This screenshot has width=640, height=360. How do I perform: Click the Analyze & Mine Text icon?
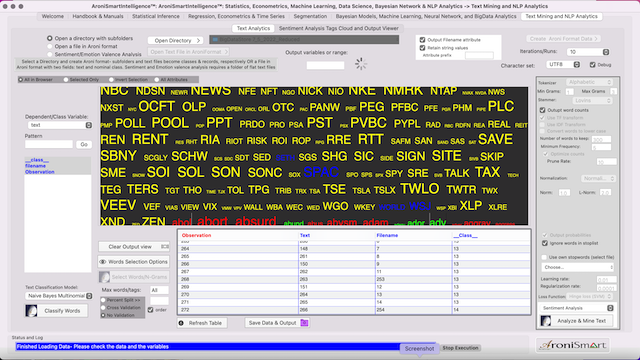click(x=546, y=321)
